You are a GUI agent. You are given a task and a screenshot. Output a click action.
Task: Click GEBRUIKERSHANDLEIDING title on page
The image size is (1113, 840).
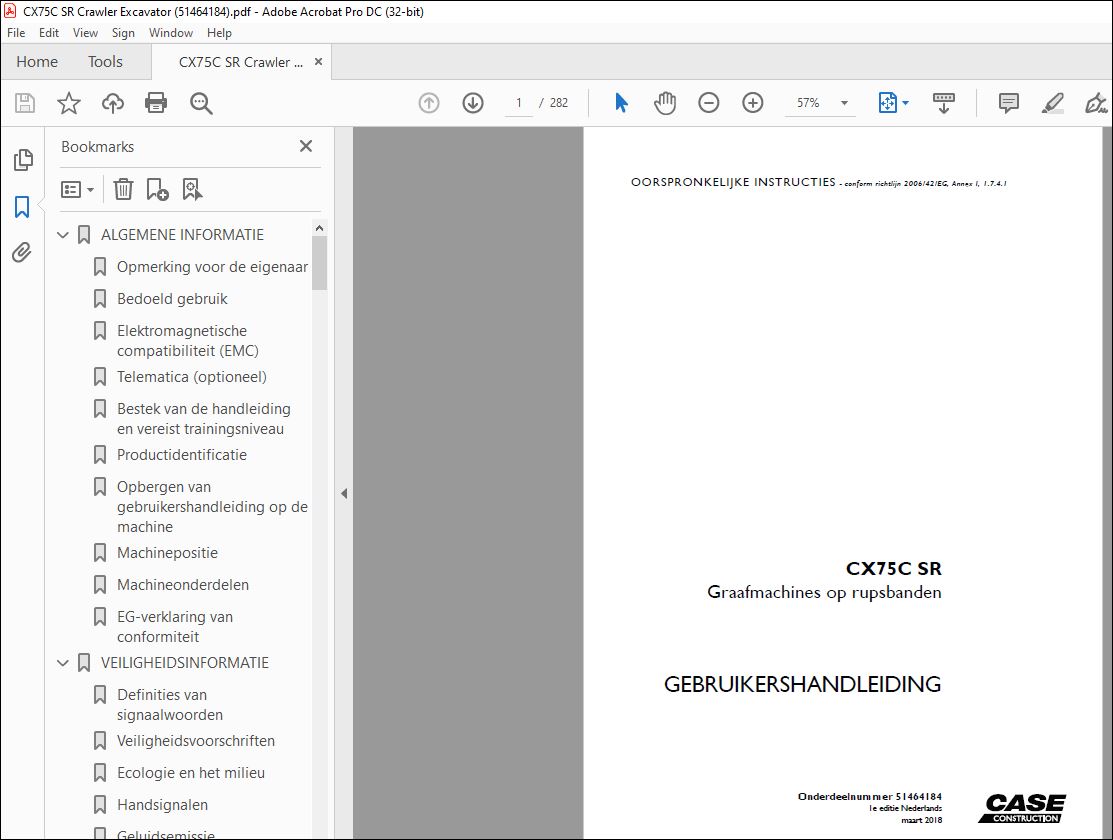(802, 684)
